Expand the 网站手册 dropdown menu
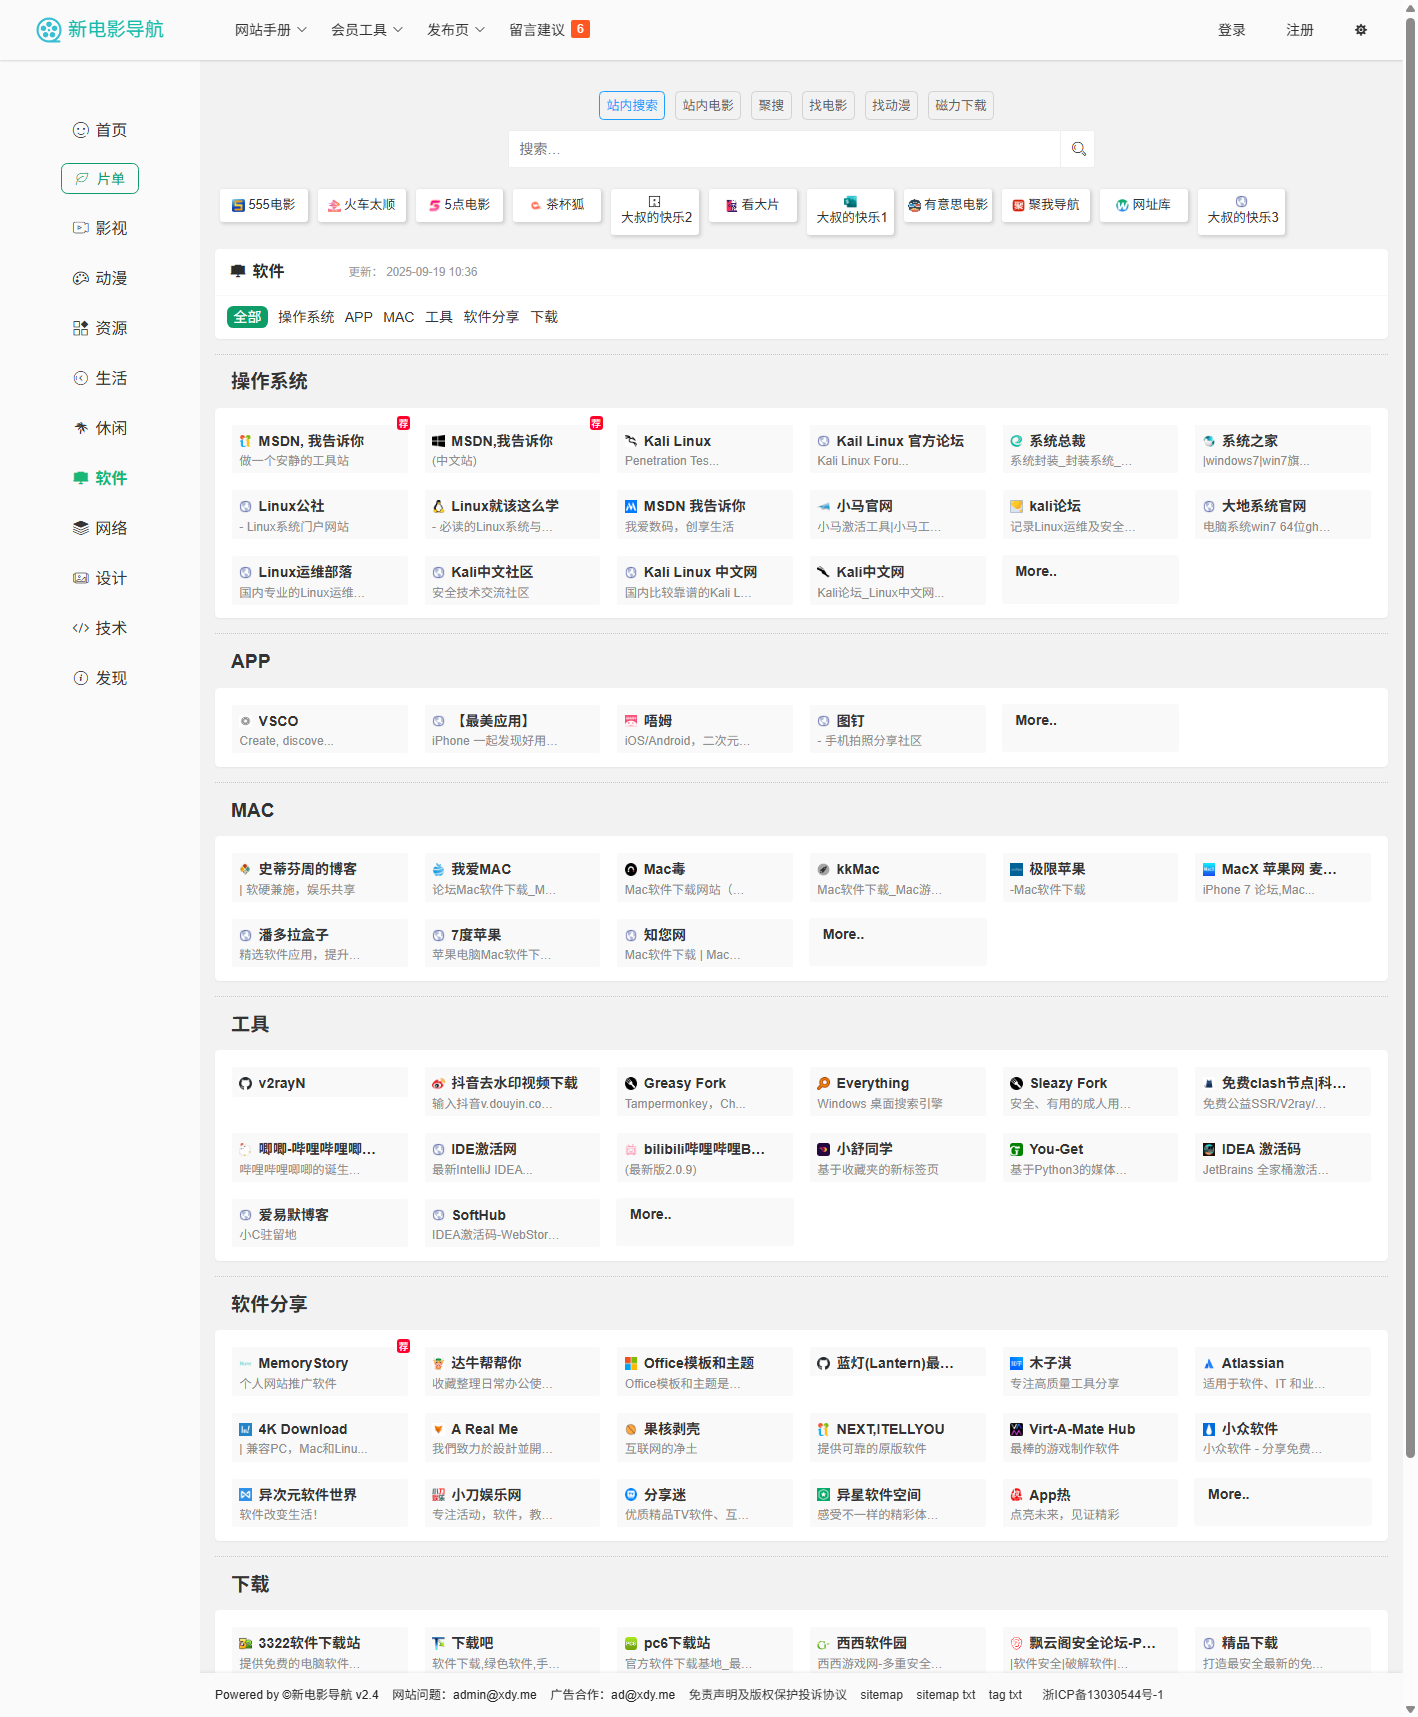This screenshot has width=1418, height=1717. (x=270, y=30)
